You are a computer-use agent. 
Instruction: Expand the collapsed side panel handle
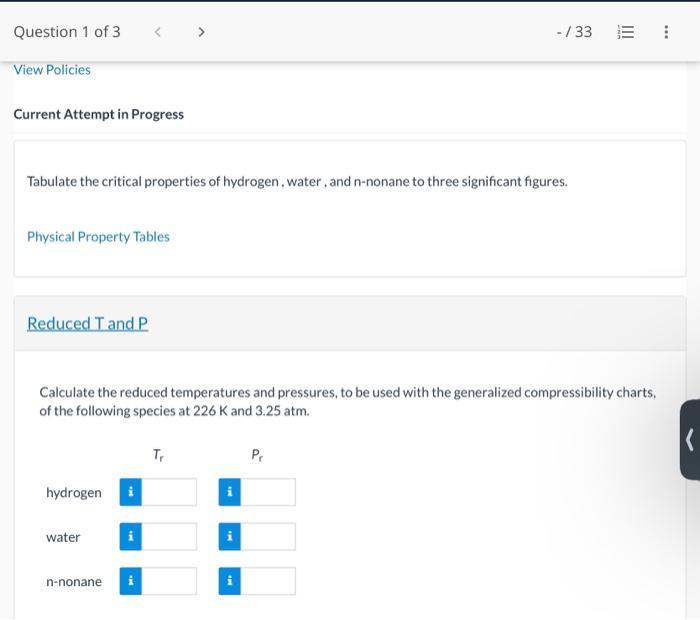[690, 440]
